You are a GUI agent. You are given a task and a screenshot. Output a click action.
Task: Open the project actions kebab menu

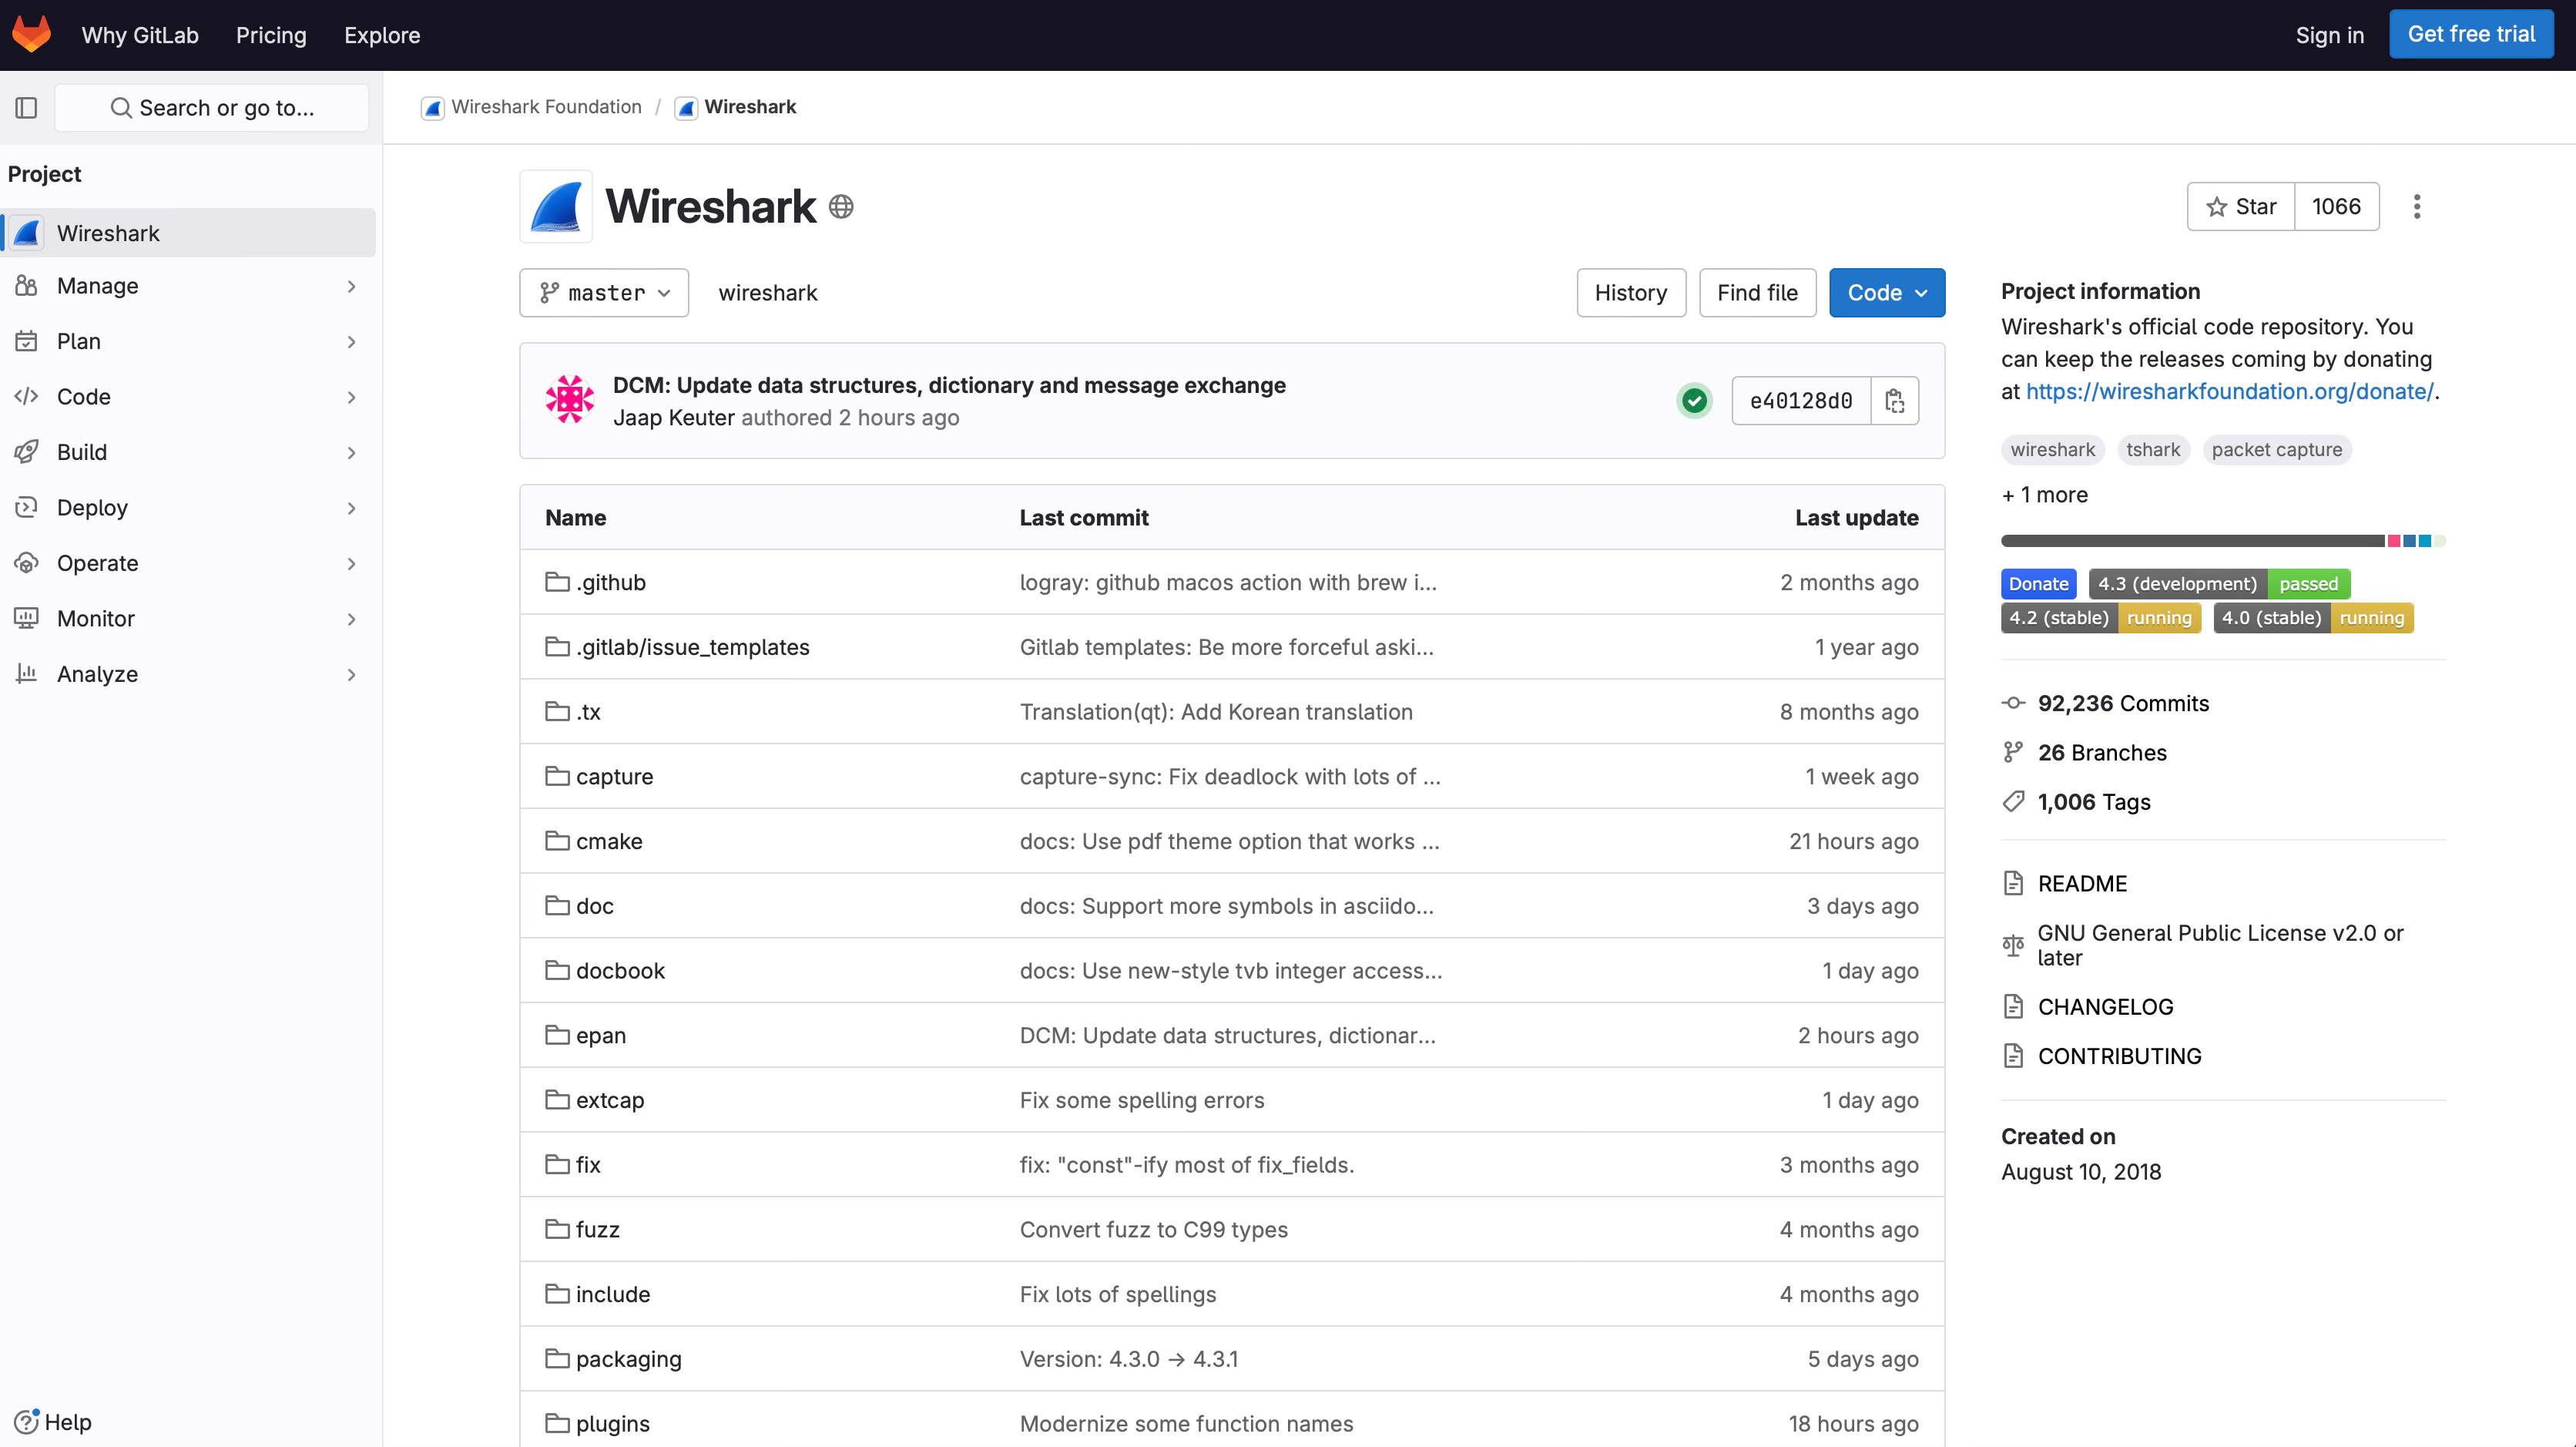click(2417, 207)
